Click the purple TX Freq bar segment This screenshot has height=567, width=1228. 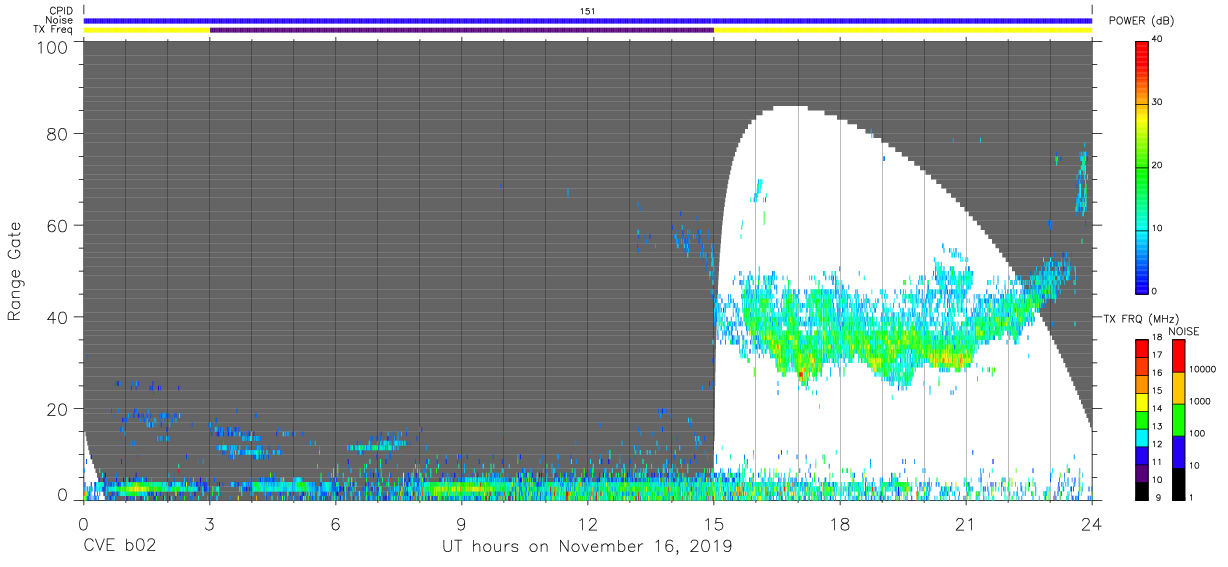click(461, 30)
